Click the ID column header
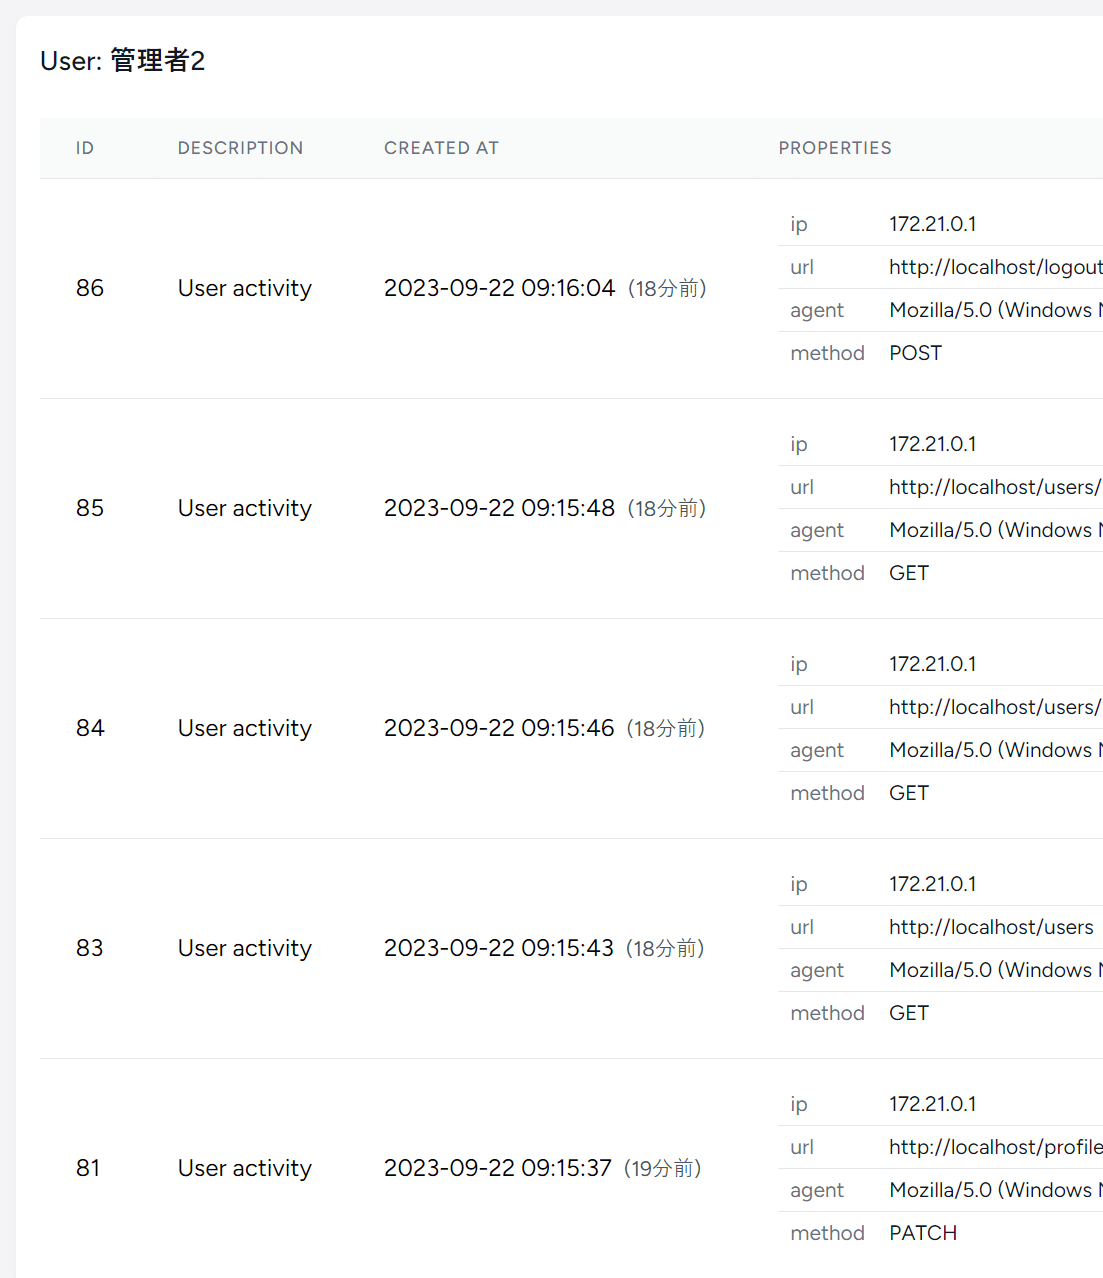The height and width of the screenshot is (1278, 1103). (85, 148)
